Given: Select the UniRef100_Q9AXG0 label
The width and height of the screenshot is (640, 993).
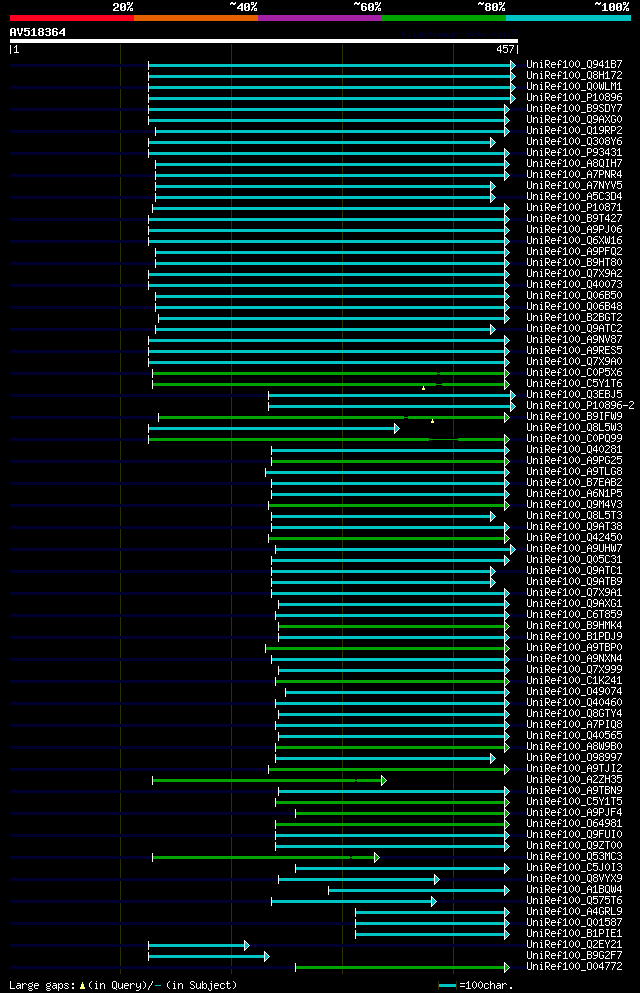Looking at the screenshot, I should pos(574,120).
